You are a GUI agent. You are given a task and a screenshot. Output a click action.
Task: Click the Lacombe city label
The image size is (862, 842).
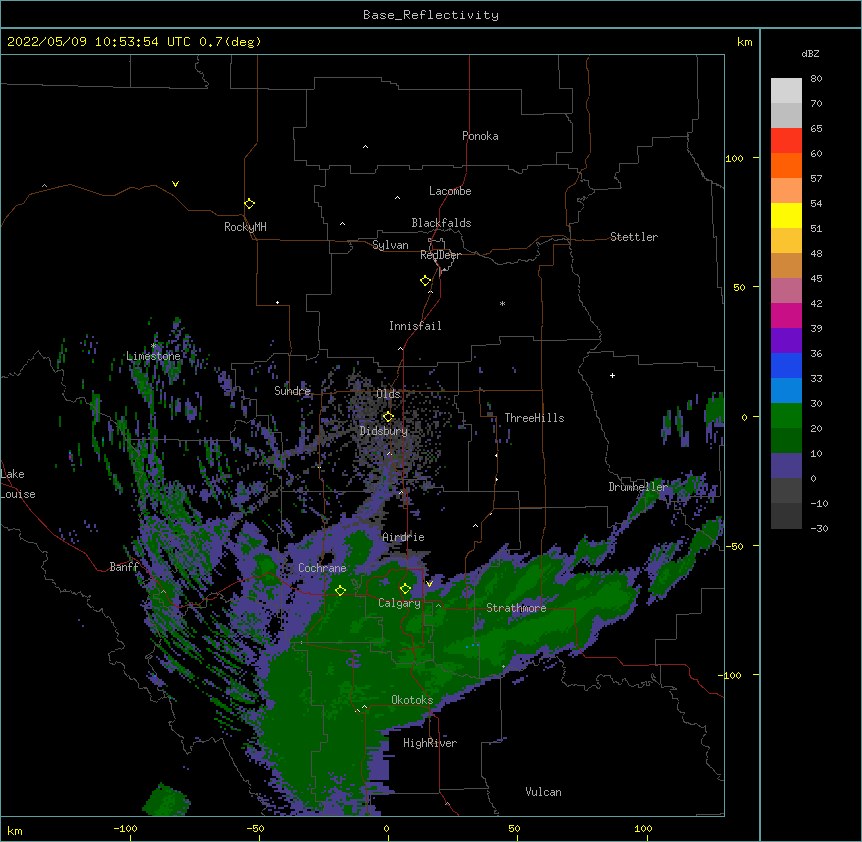450,191
